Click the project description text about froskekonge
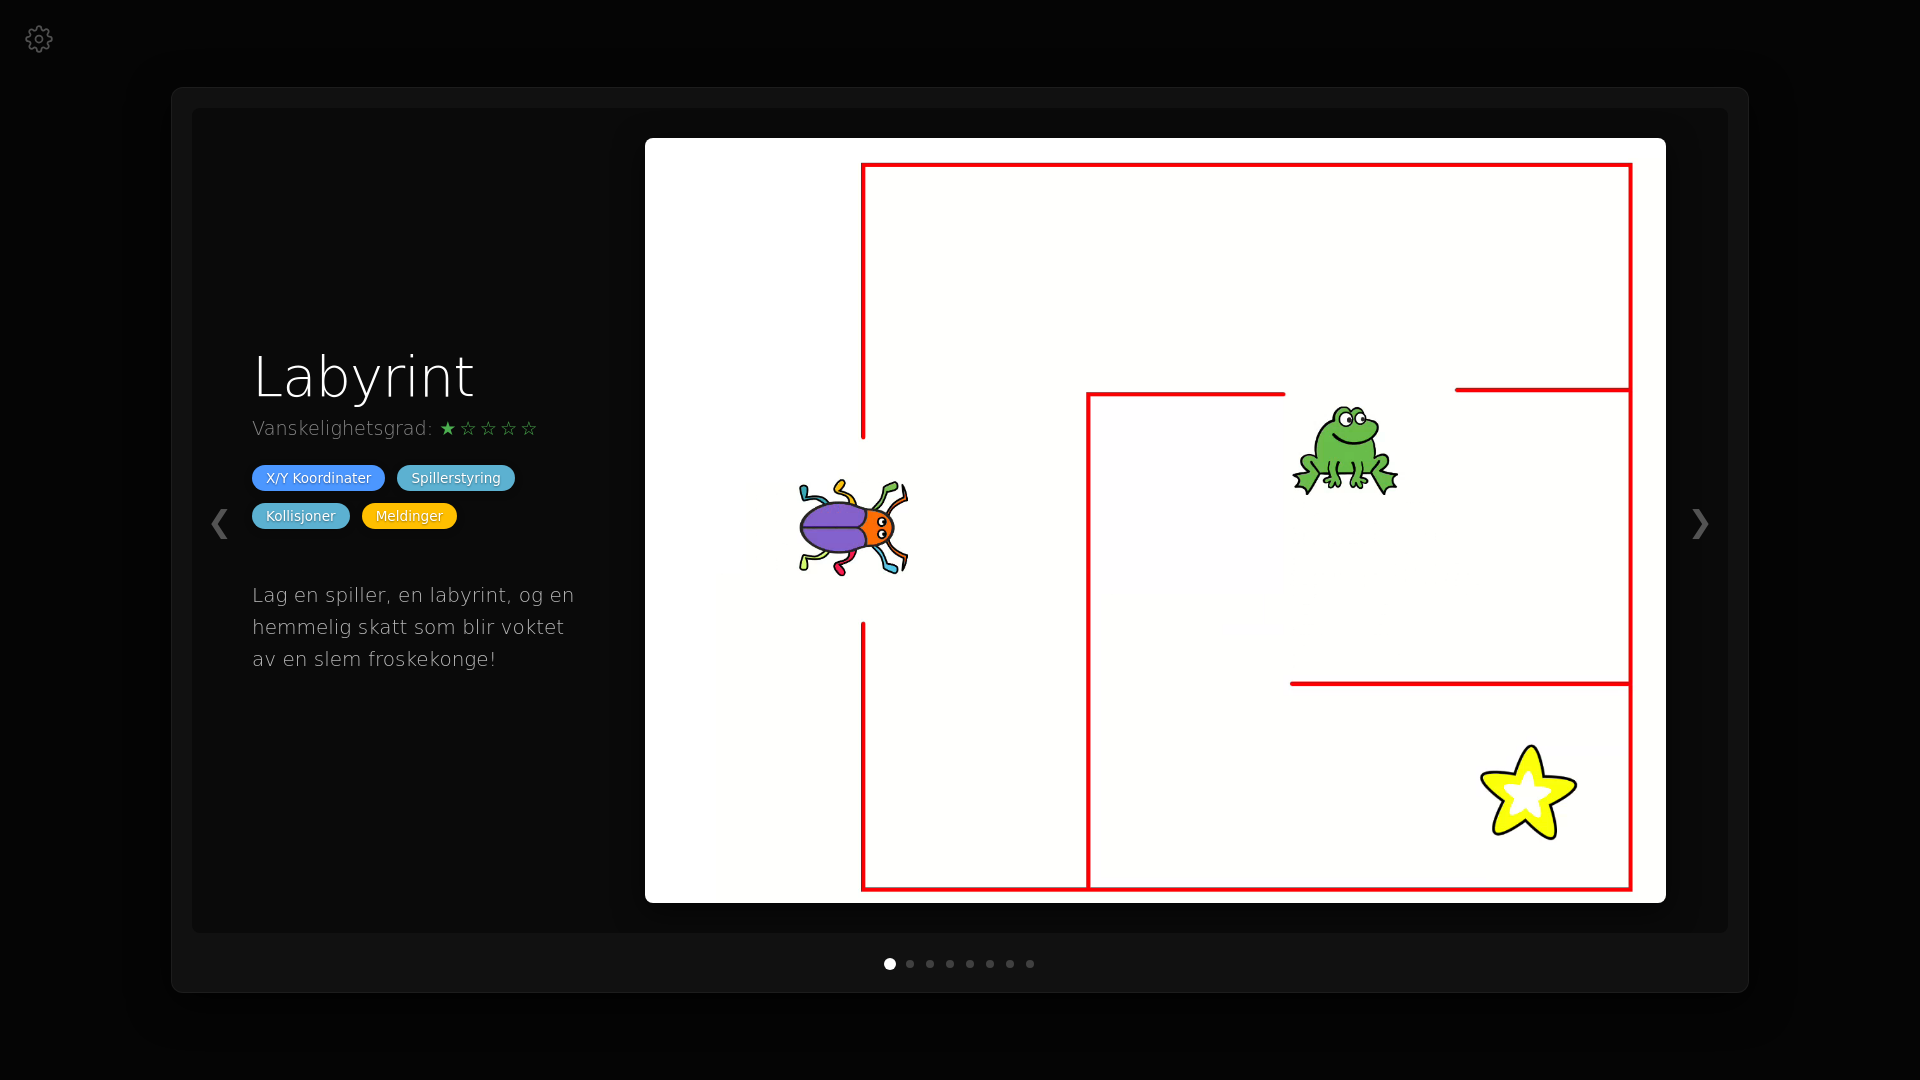The height and width of the screenshot is (1080, 1920). (x=413, y=627)
